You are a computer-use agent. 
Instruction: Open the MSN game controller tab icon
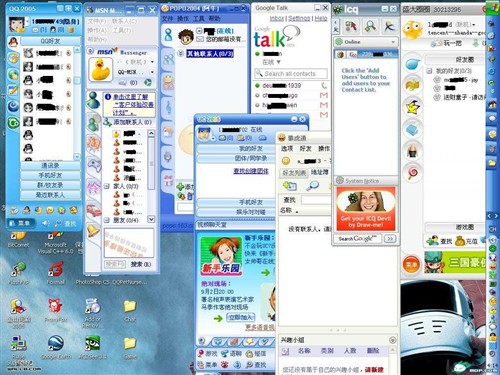94,165
